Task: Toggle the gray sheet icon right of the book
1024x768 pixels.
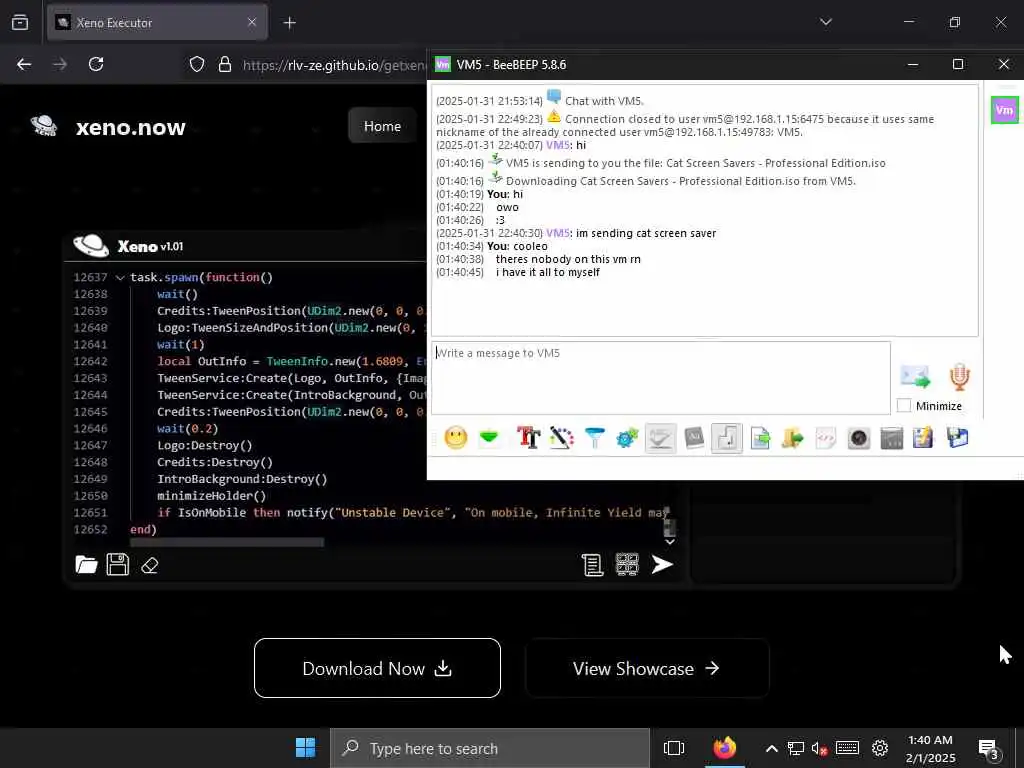Action: (x=727, y=438)
